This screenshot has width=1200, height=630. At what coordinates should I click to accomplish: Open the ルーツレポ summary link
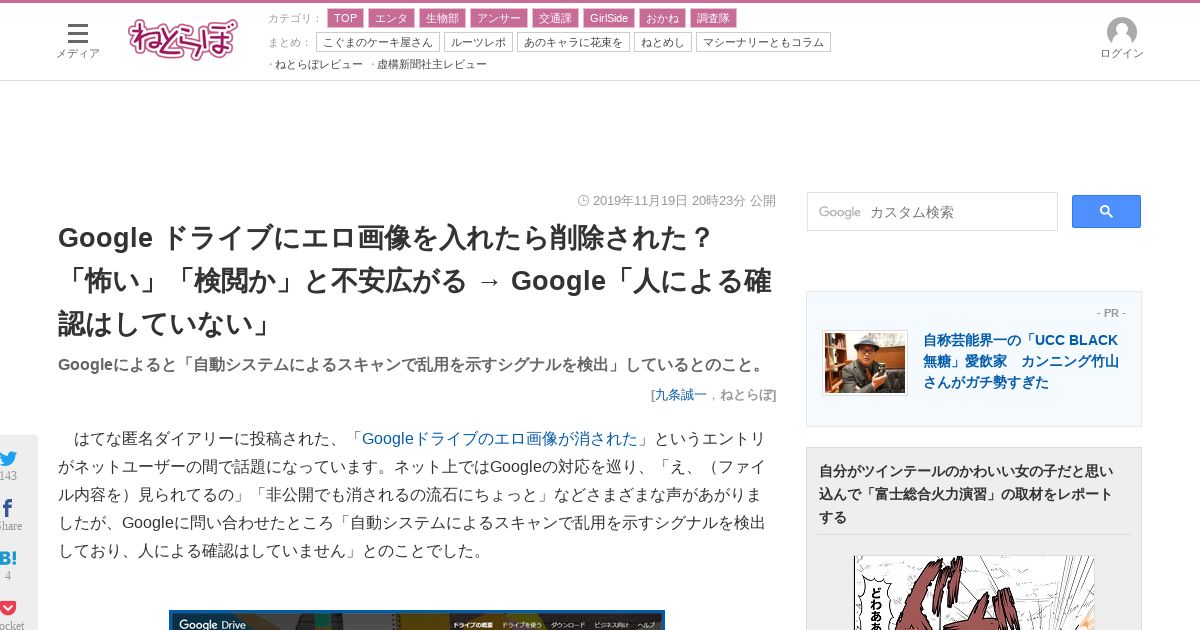point(479,42)
